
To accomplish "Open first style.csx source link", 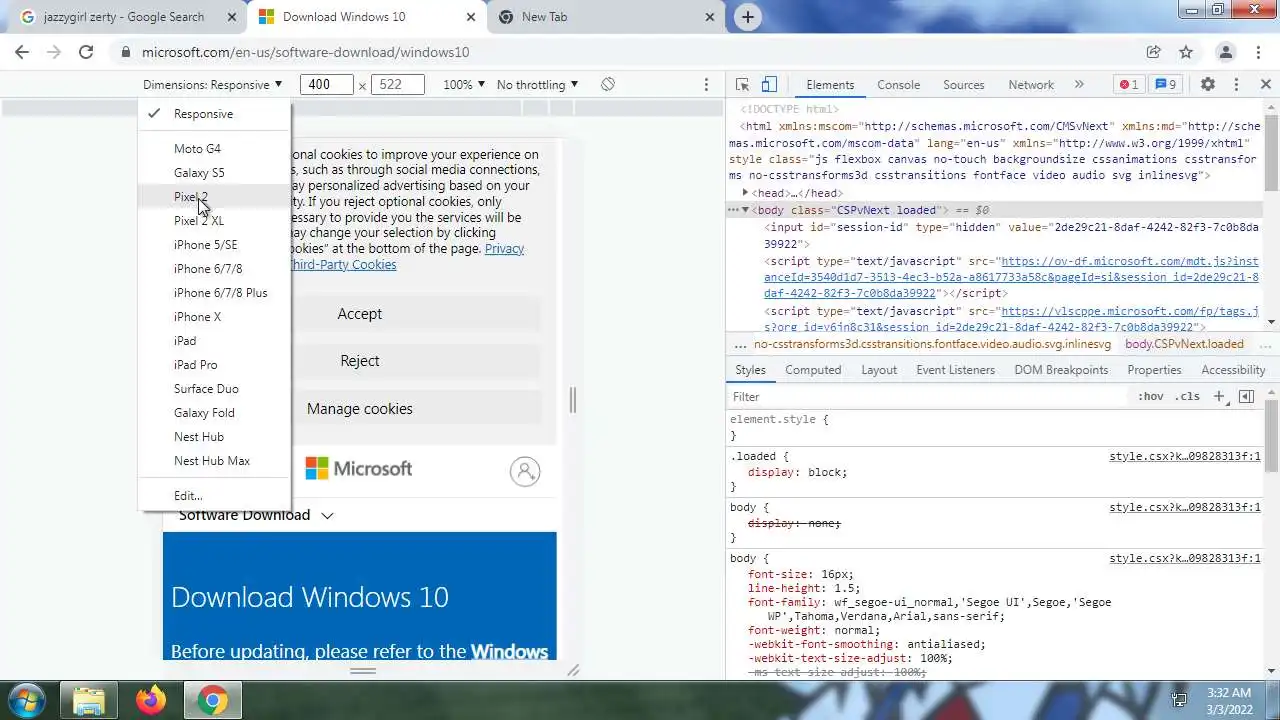I will (1184, 457).
